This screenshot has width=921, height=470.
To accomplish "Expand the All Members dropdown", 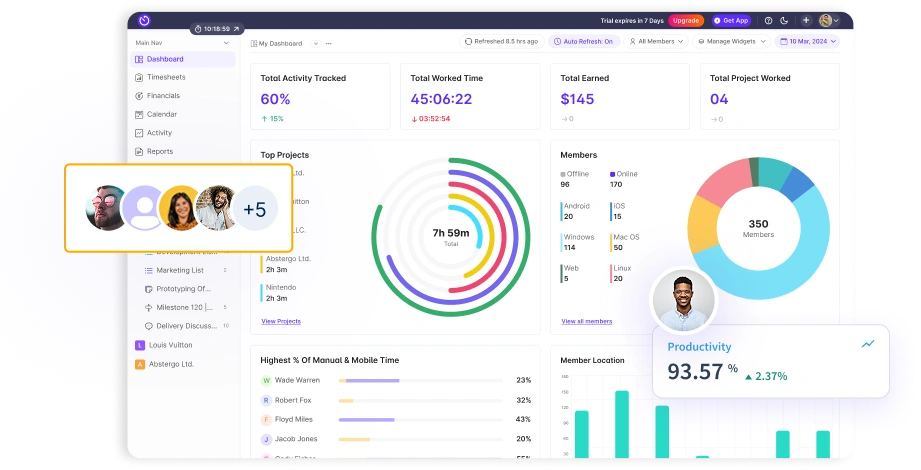I will click(657, 42).
